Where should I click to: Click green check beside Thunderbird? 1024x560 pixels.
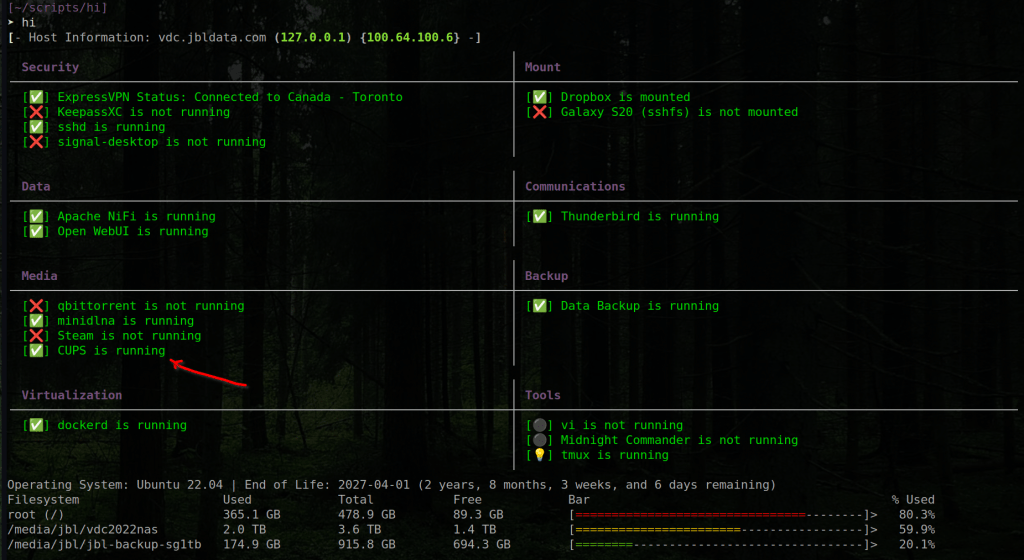(540, 216)
